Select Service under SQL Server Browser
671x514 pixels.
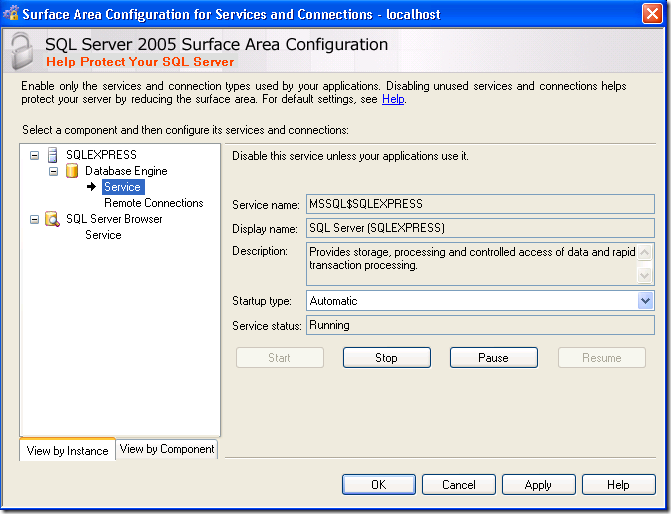coord(103,235)
